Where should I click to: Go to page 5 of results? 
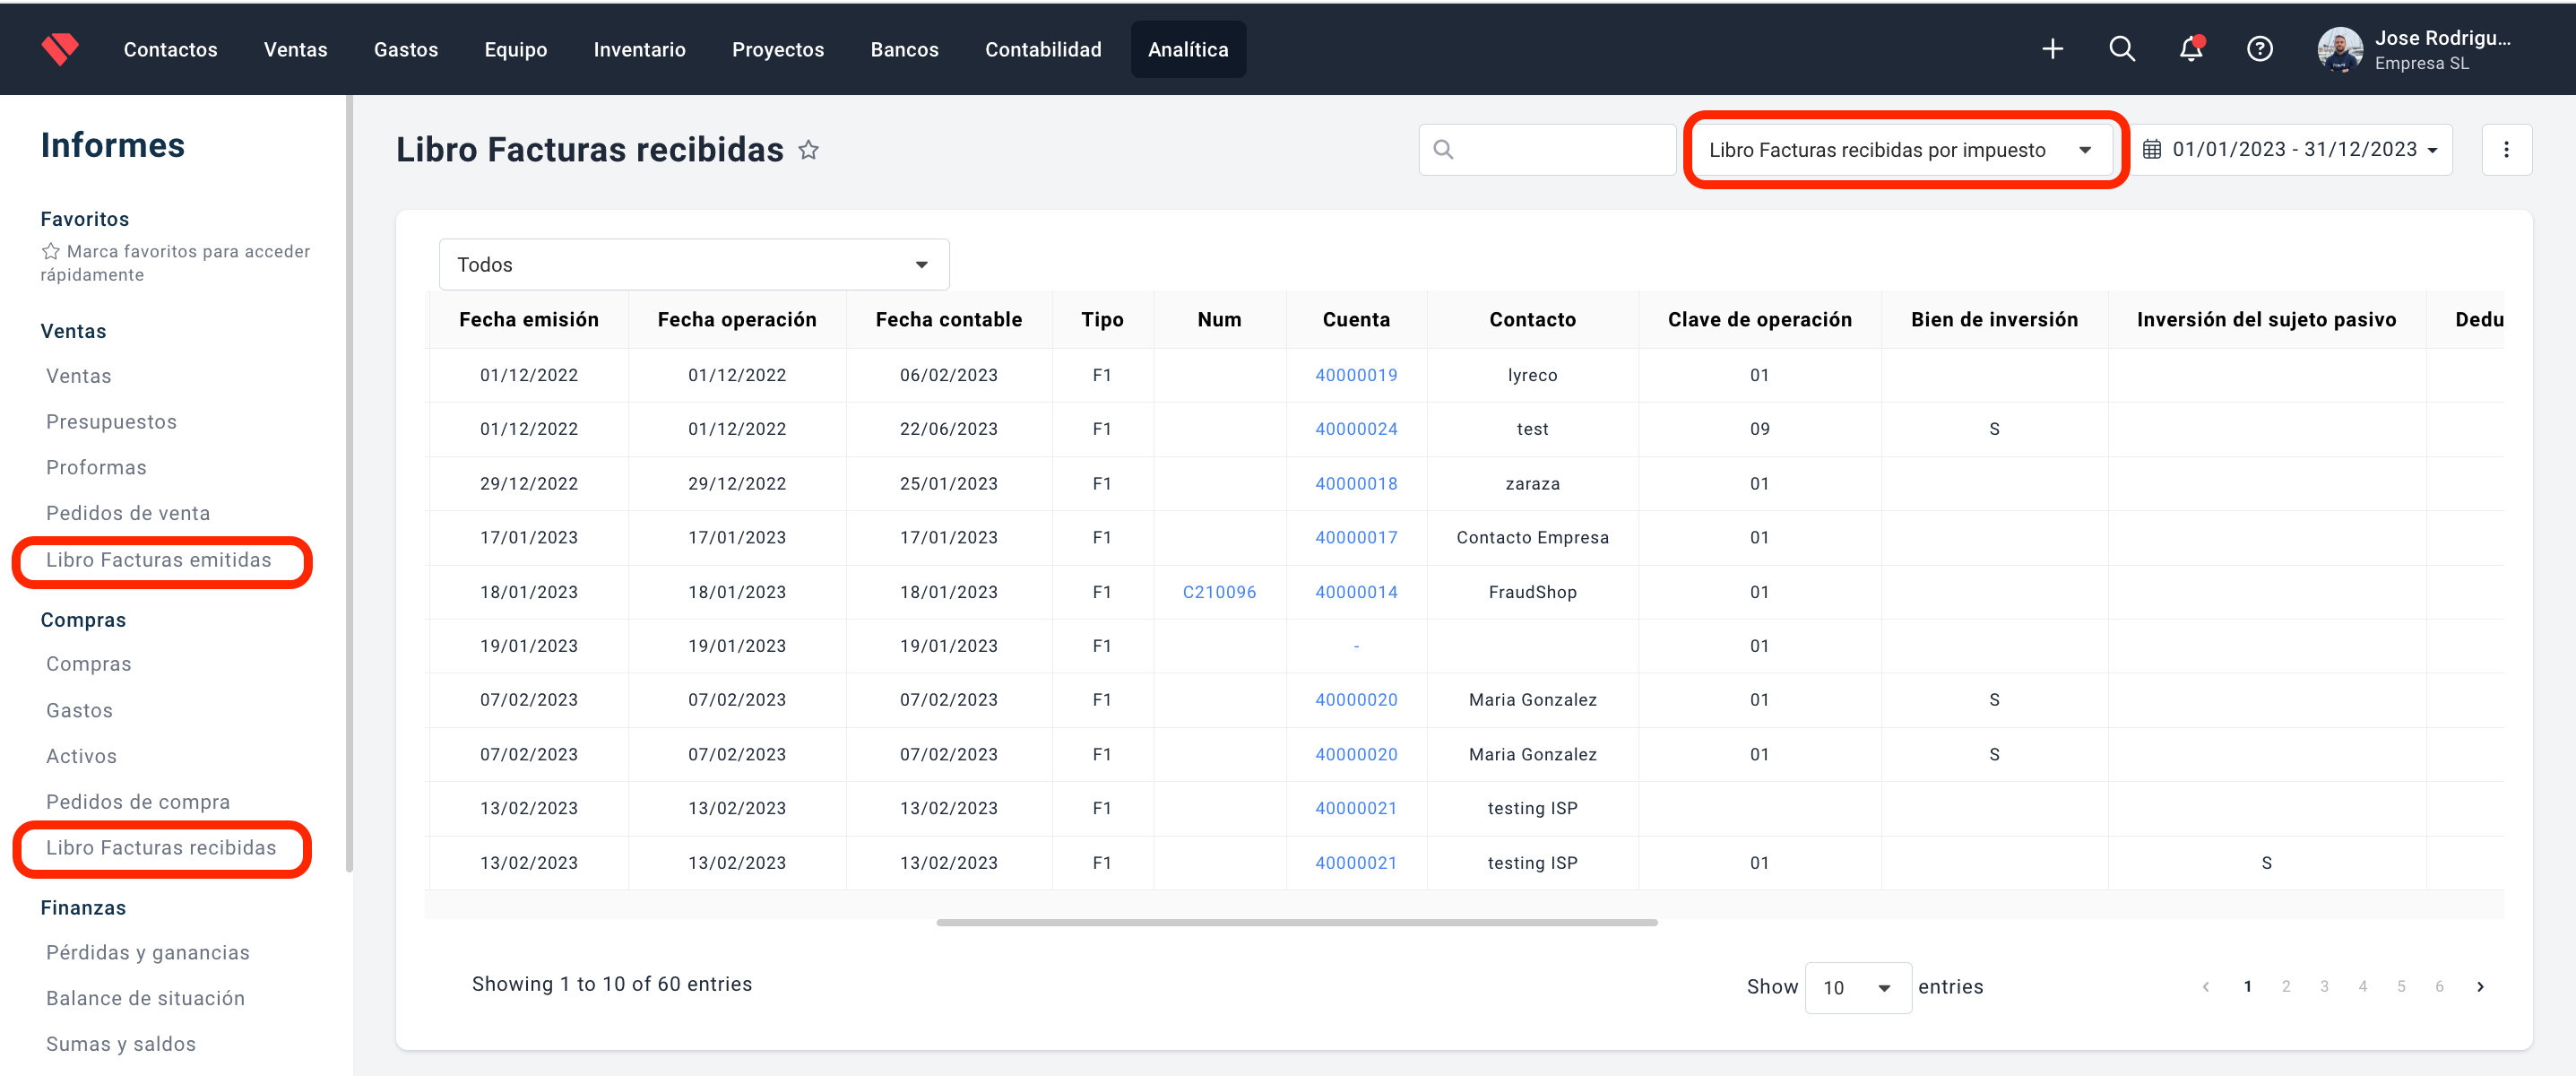pyautogui.click(x=2401, y=986)
